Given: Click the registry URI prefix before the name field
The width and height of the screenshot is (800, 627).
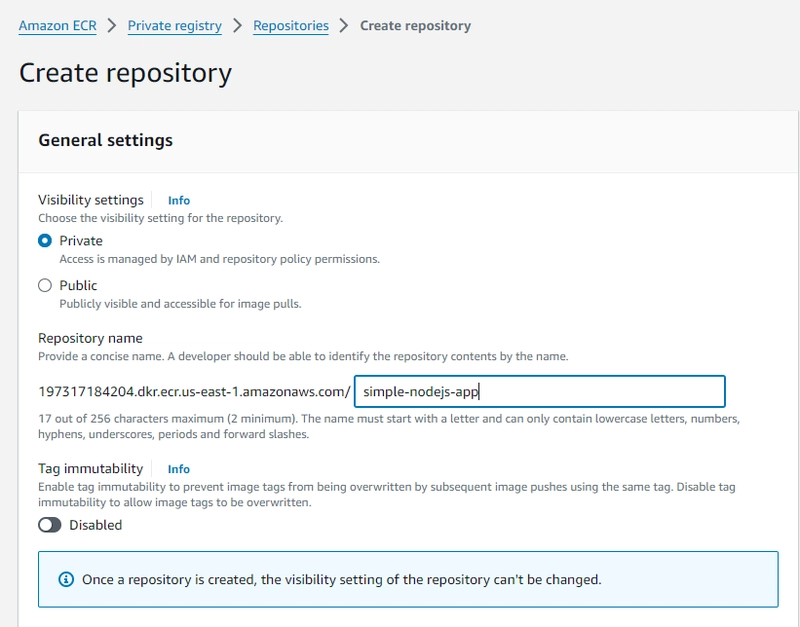Looking at the screenshot, I should 194,392.
